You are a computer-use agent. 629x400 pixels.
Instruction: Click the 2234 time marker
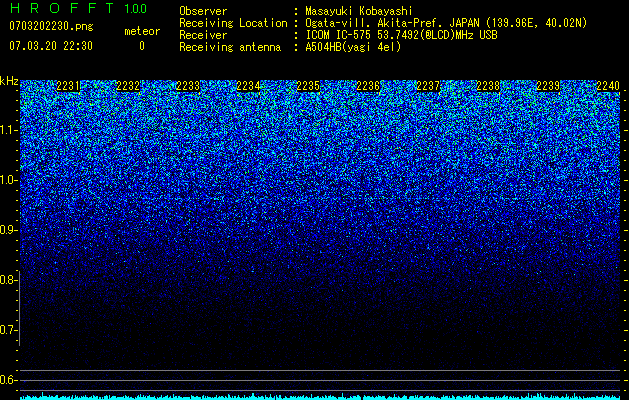point(248,86)
